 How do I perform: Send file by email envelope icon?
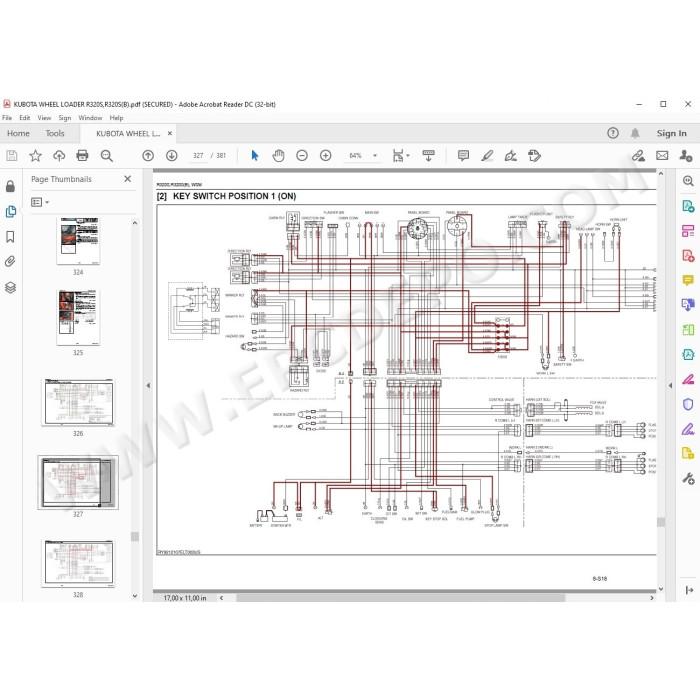click(x=662, y=156)
